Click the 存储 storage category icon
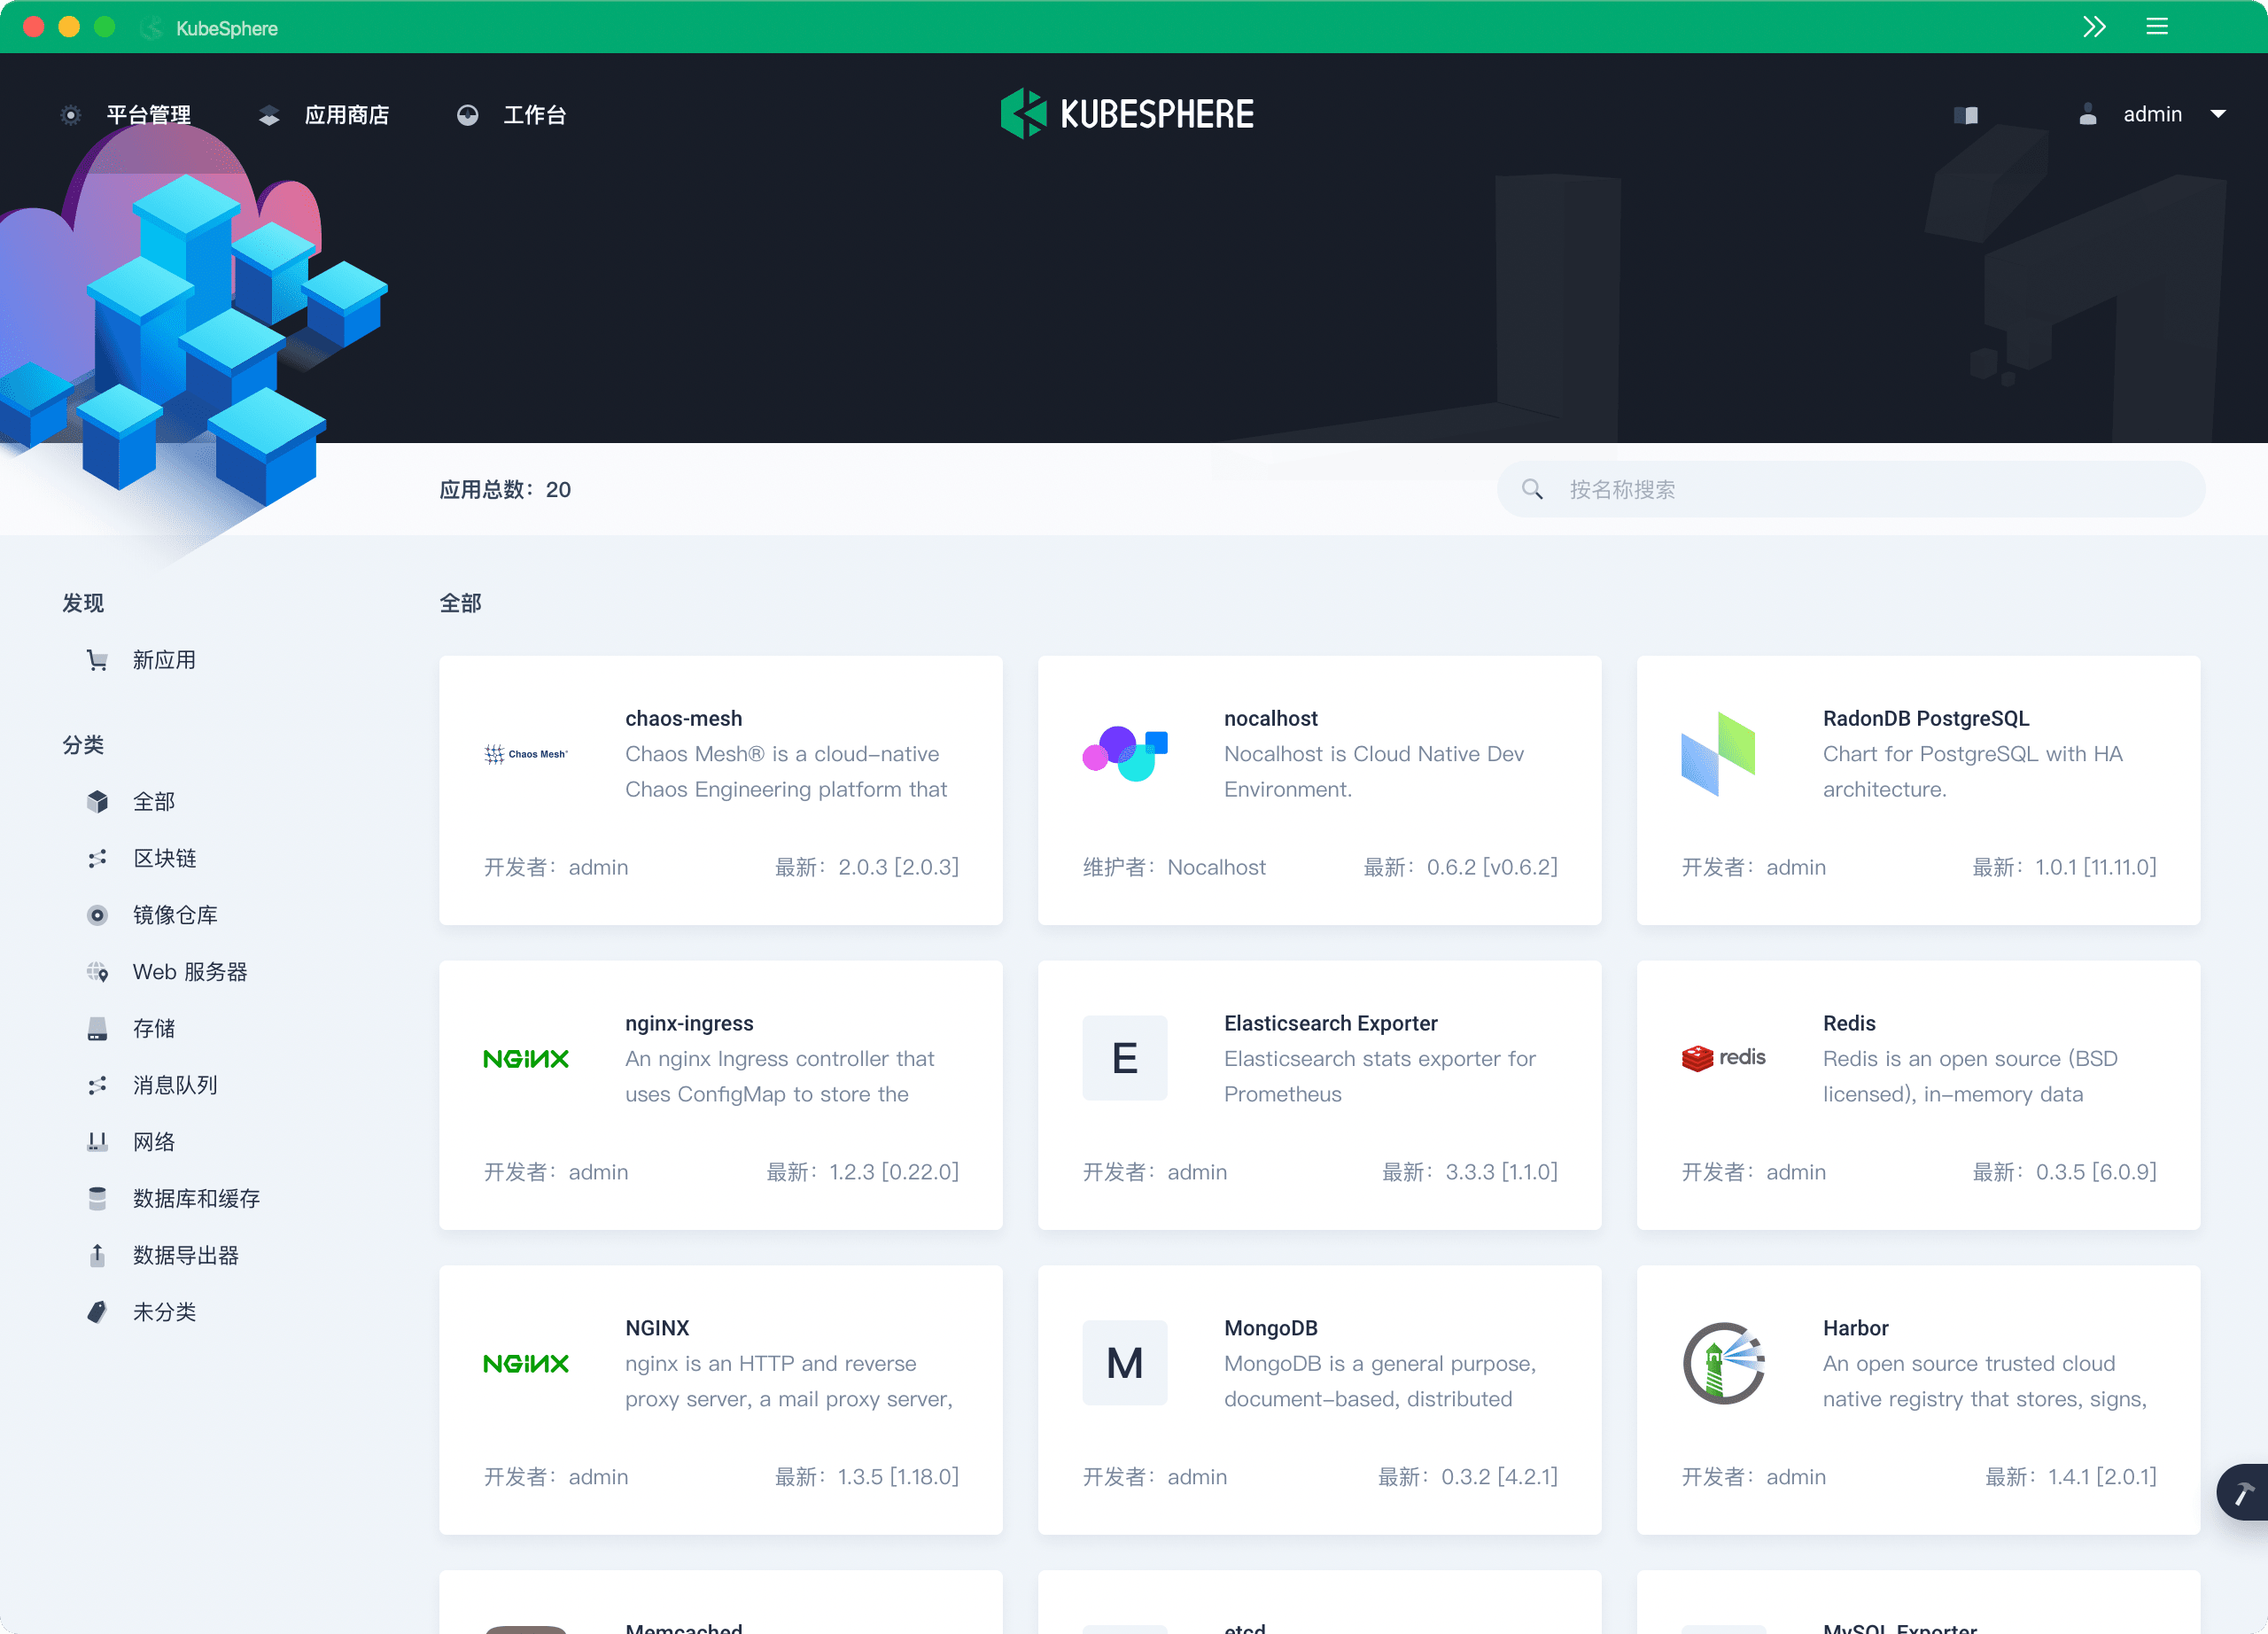This screenshot has width=2268, height=1634. coord(97,1028)
